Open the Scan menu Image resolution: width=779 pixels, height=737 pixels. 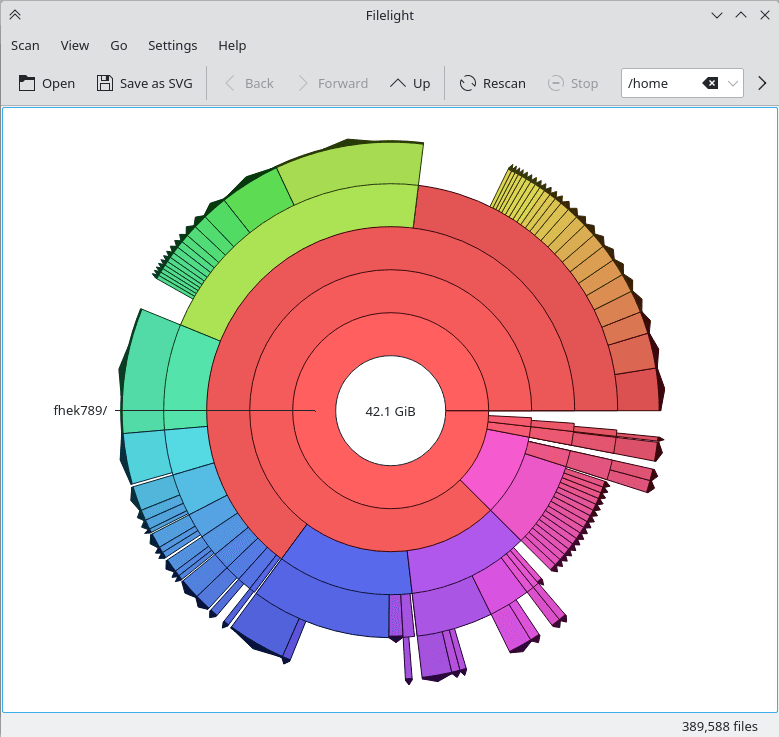25,45
